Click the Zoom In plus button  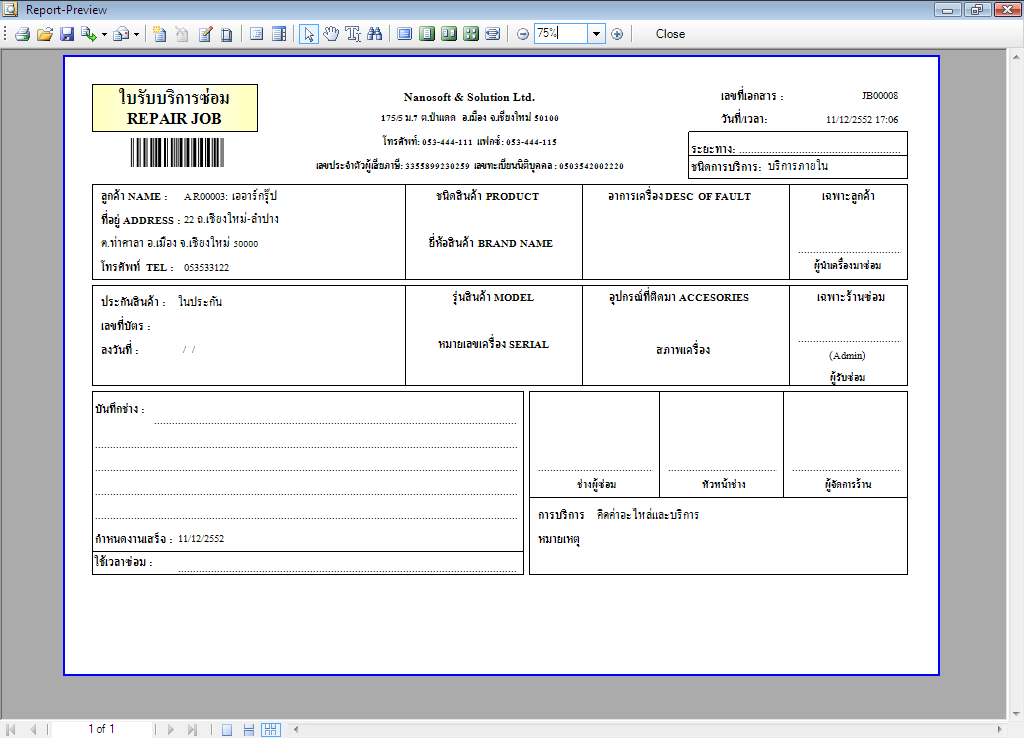pyautogui.click(x=617, y=34)
